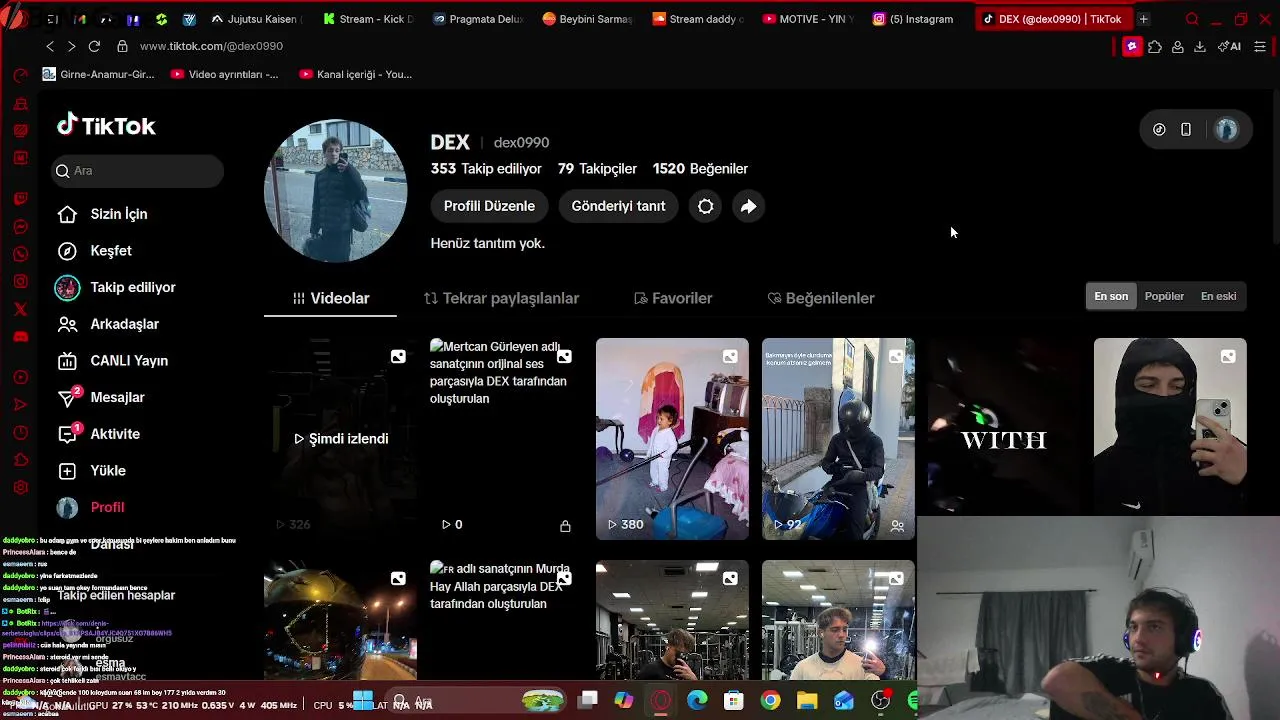Open CANLI Yayın live section
Screen dimensions: 1280x720
pyautogui.click(x=112, y=361)
